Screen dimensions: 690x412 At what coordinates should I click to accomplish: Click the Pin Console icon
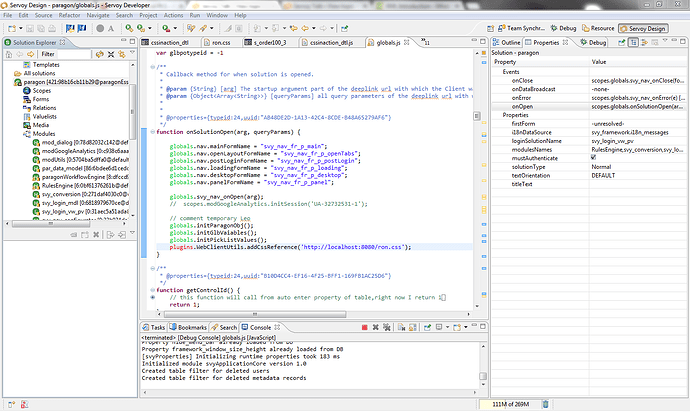point(427,327)
